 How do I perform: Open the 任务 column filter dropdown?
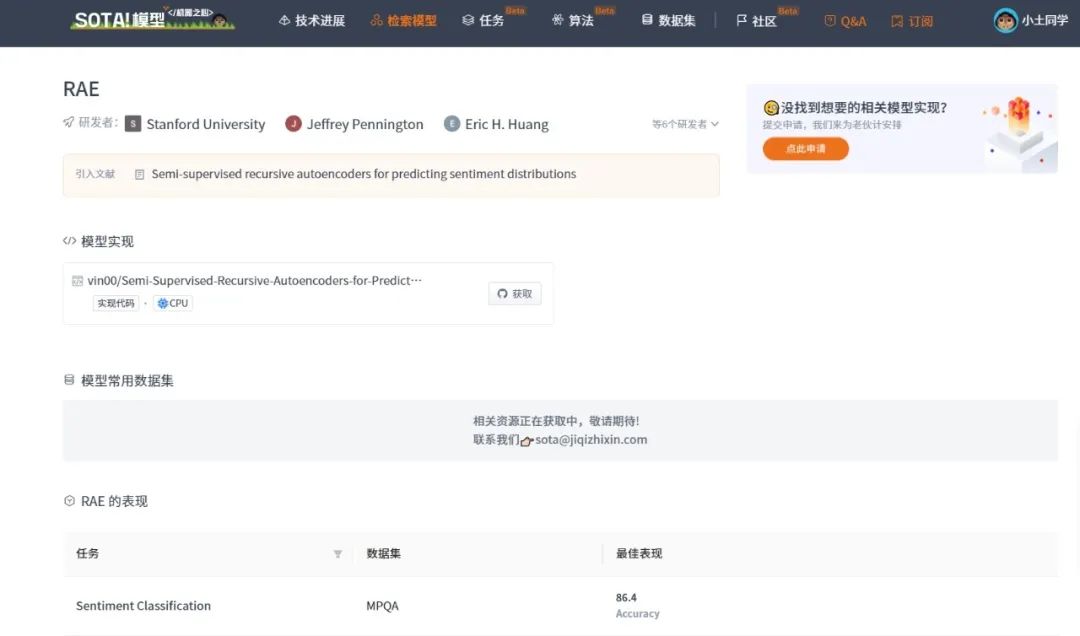(x=338, y=553)
